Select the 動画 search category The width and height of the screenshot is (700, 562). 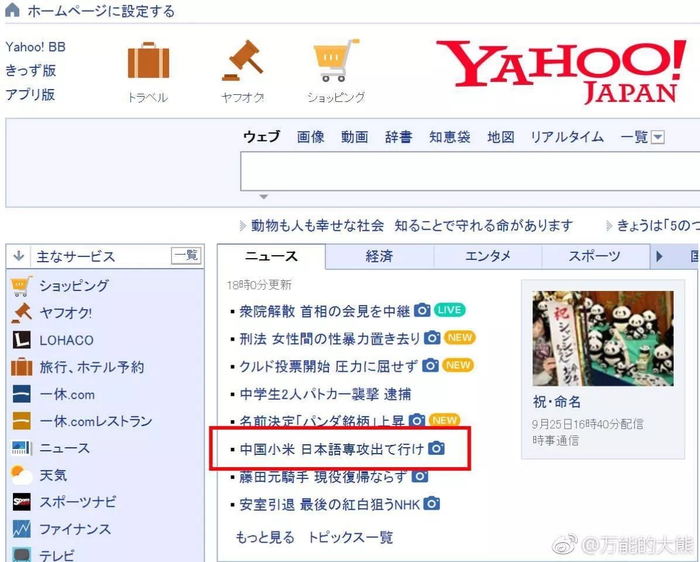354,137
